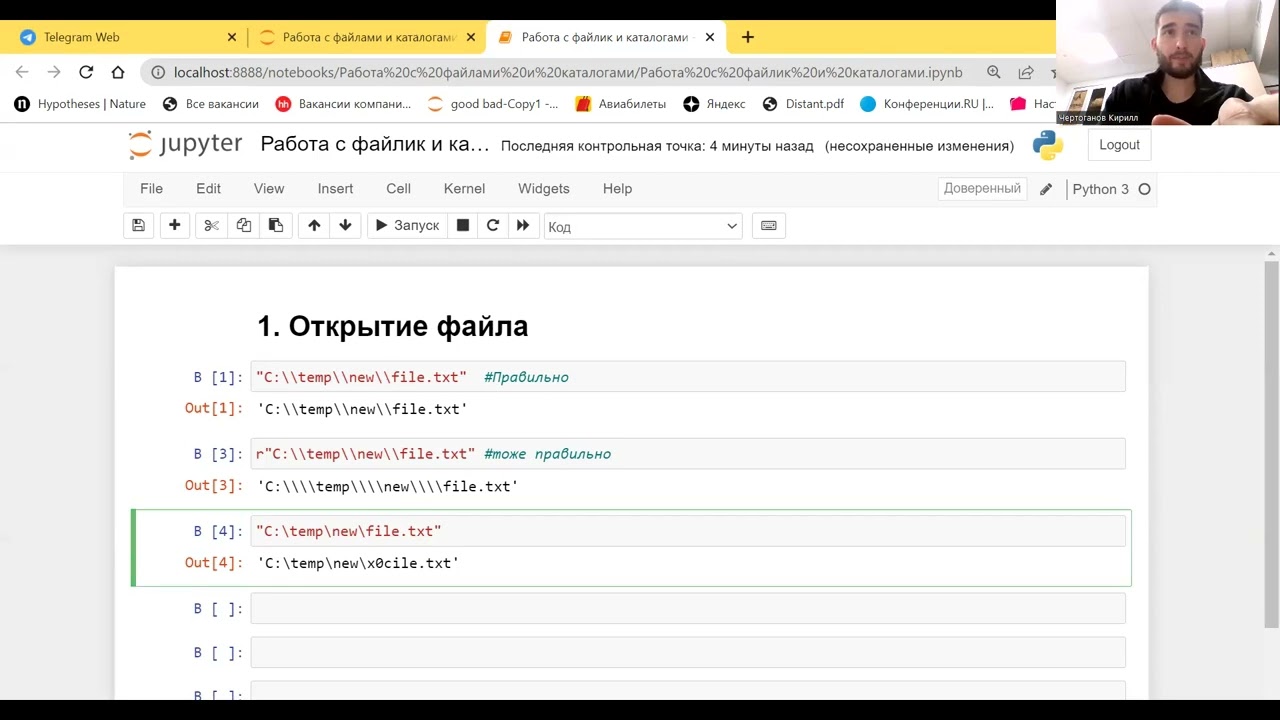Image resolution: width=1280 pixels, height=720 pixels.
Task: Insert a new cell below with plus icon
Action: (174, 226)
